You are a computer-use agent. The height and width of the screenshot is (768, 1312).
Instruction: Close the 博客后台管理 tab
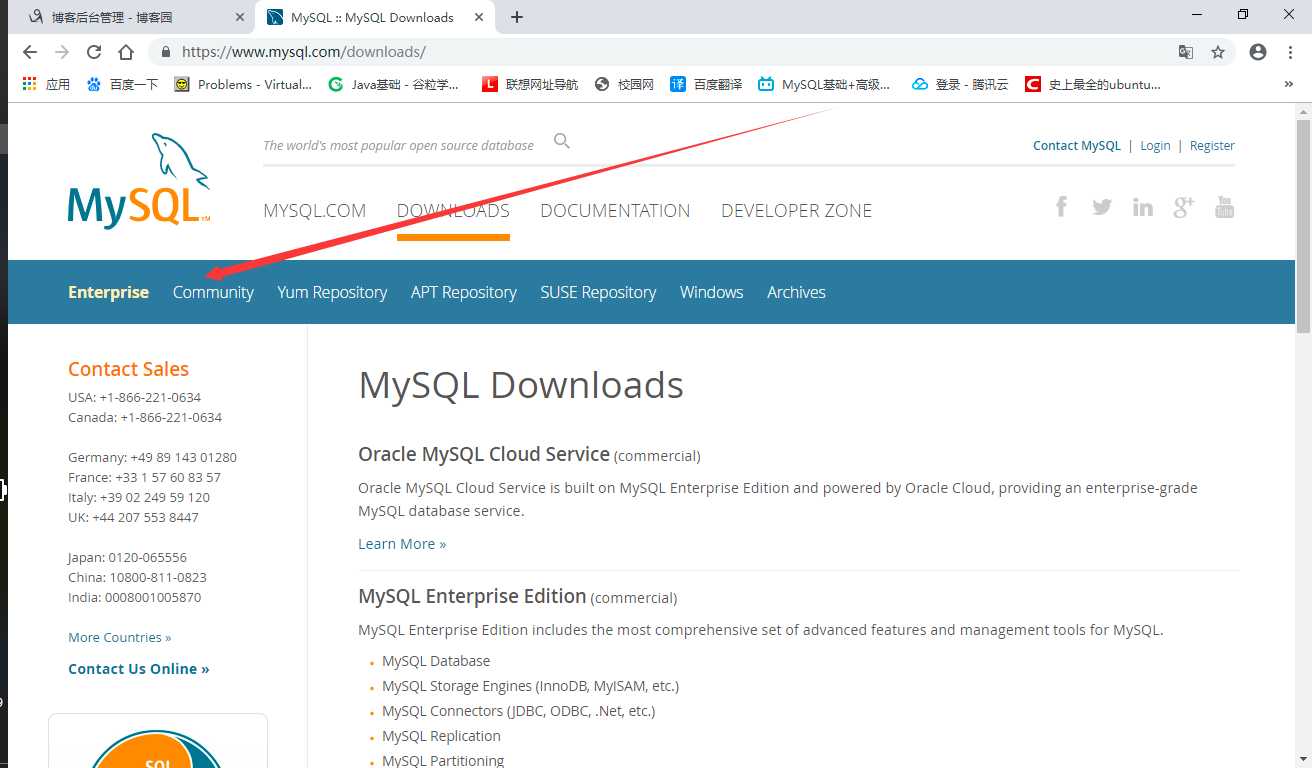coord(239,17)
